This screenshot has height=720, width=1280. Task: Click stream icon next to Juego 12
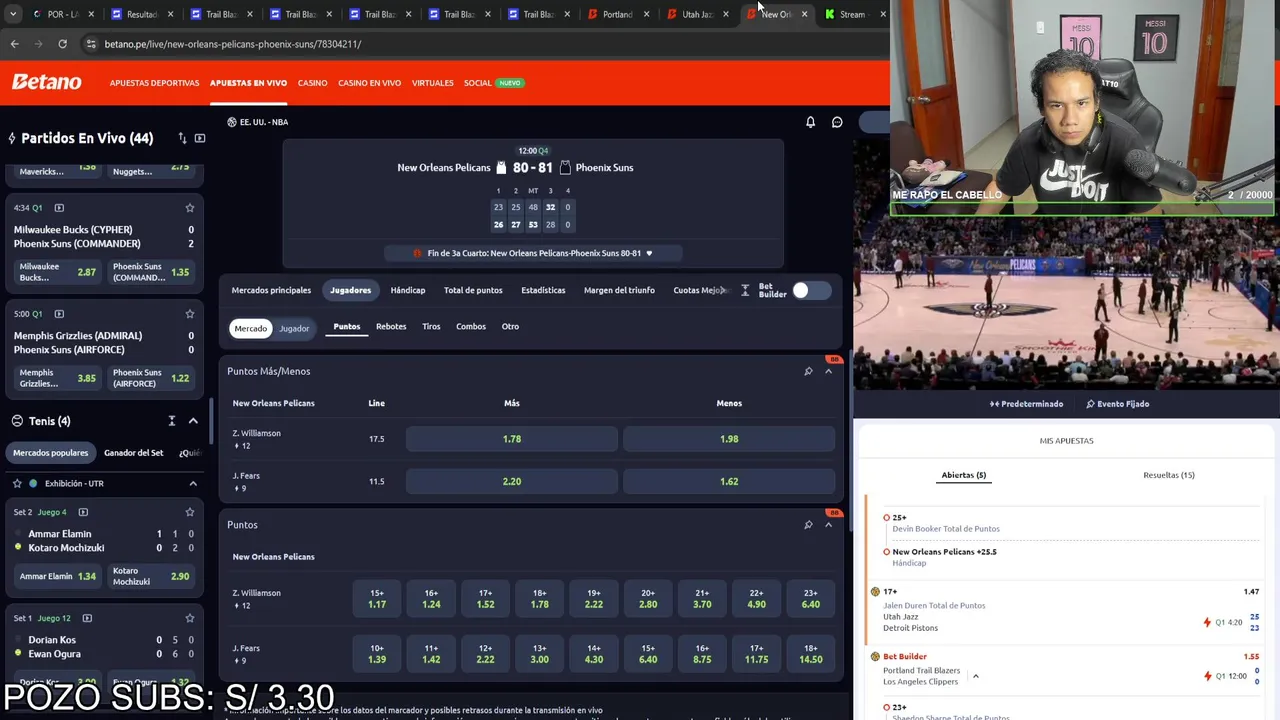point(87,618)
